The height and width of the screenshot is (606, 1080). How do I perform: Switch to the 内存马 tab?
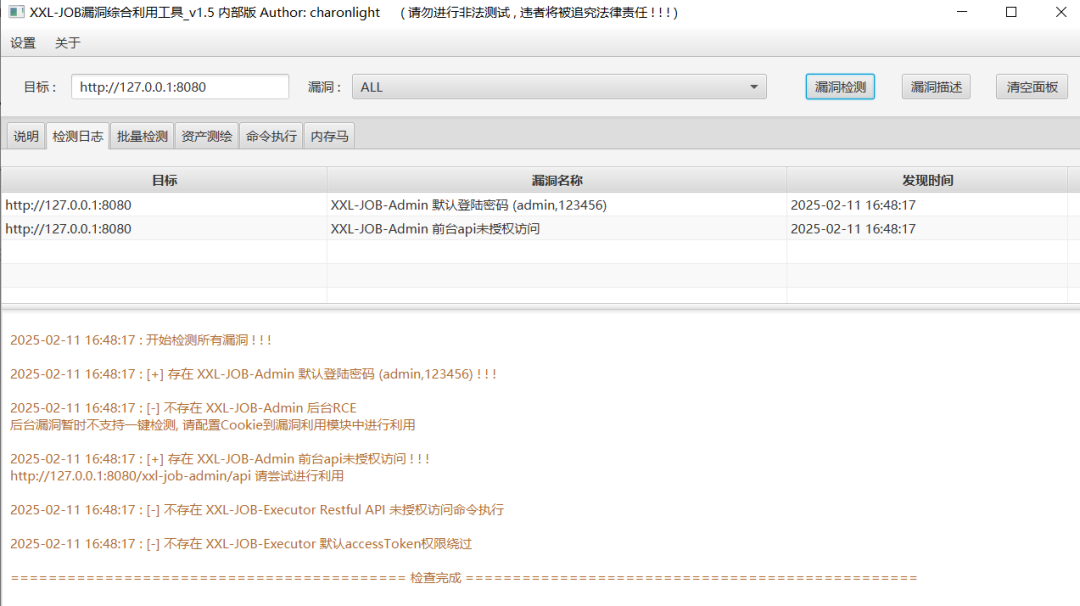coord(329,136)
